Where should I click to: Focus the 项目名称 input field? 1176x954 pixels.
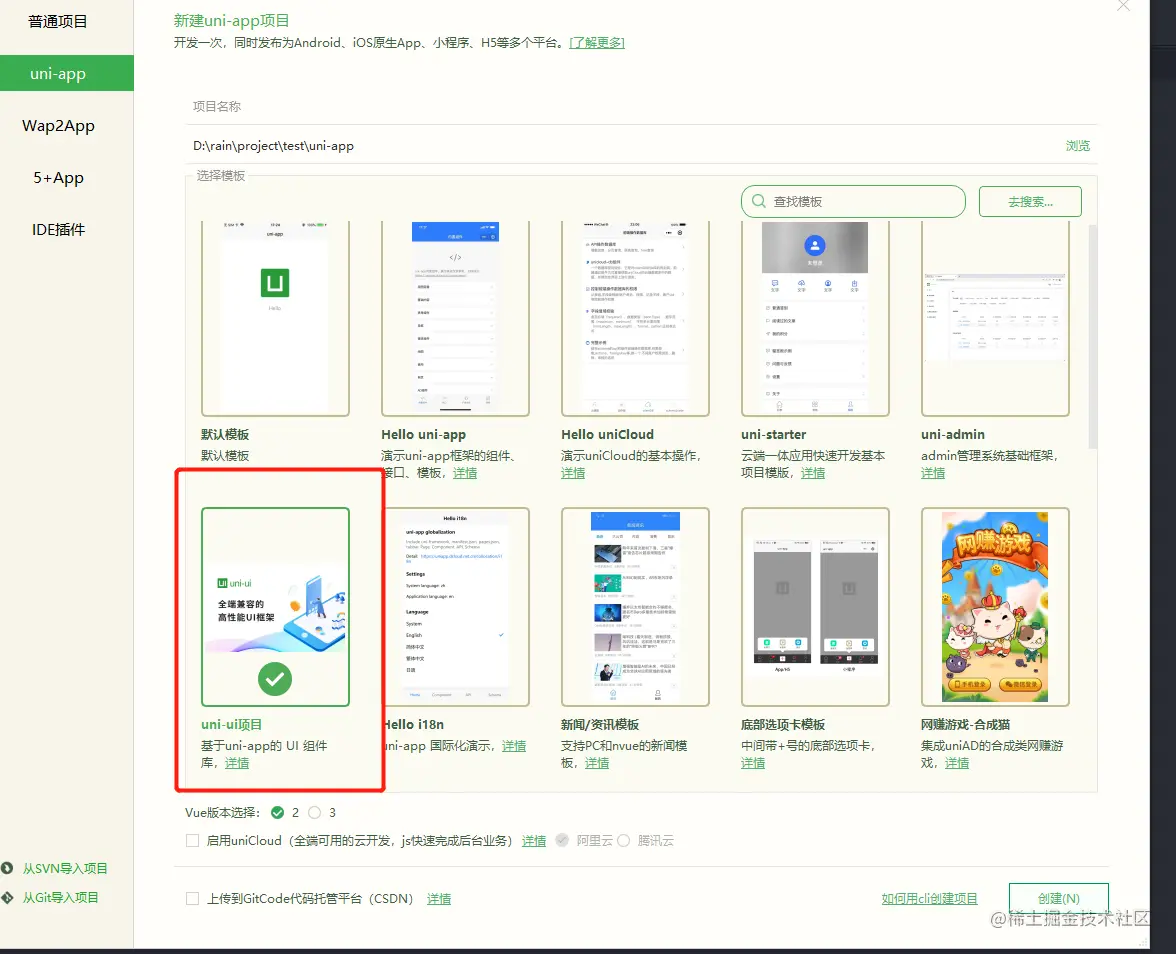coord(641,106)
